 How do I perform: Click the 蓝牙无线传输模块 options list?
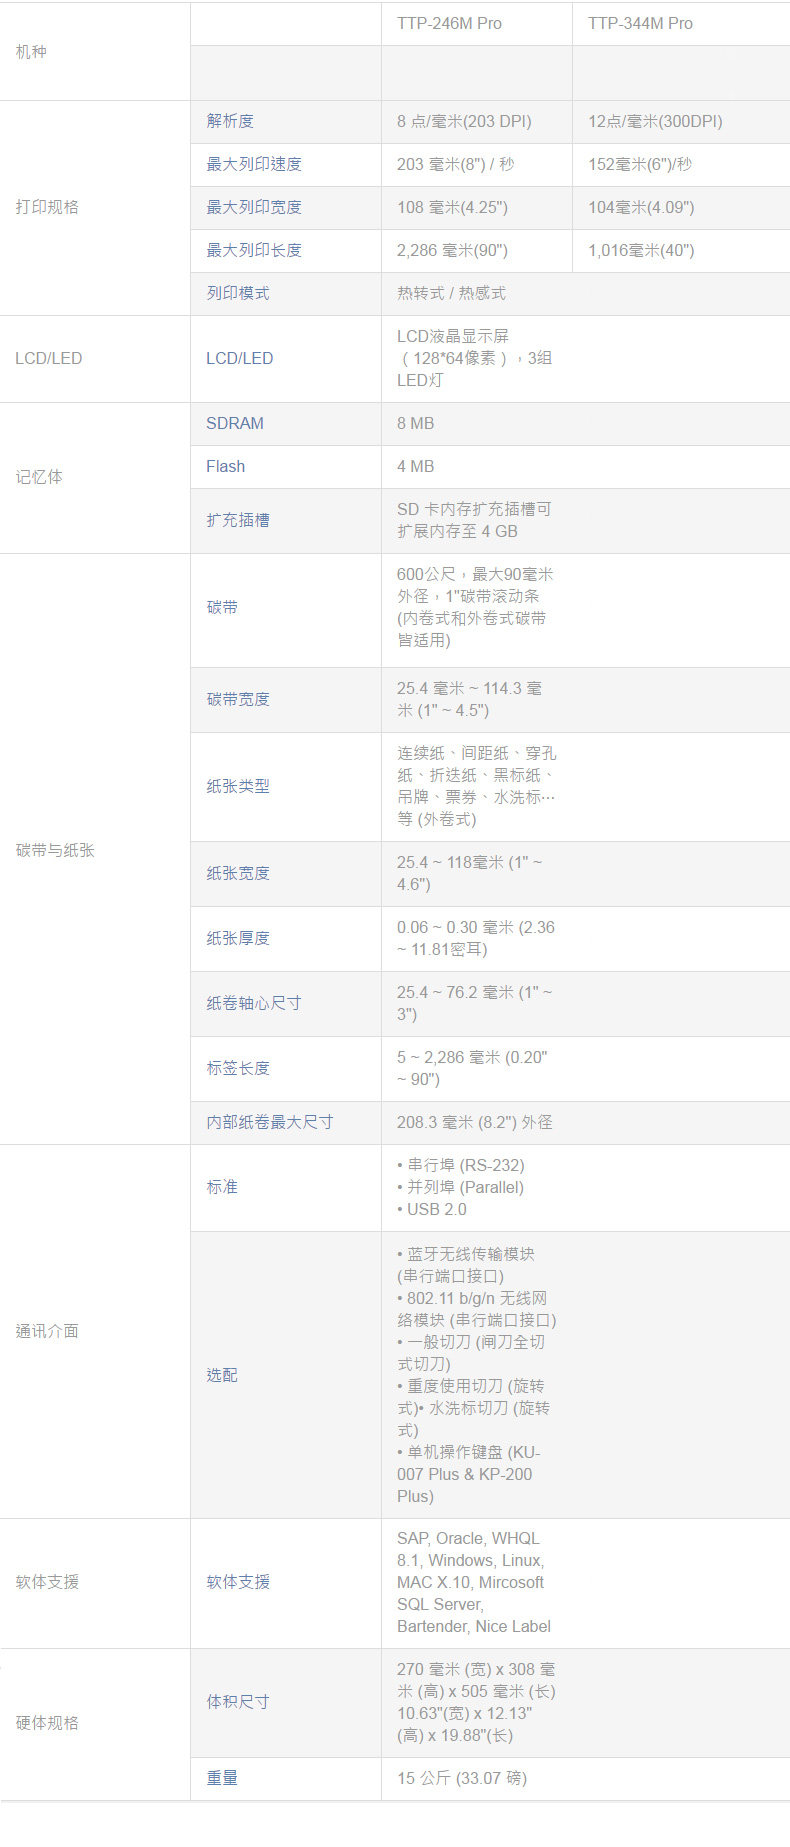[477, 1375]
